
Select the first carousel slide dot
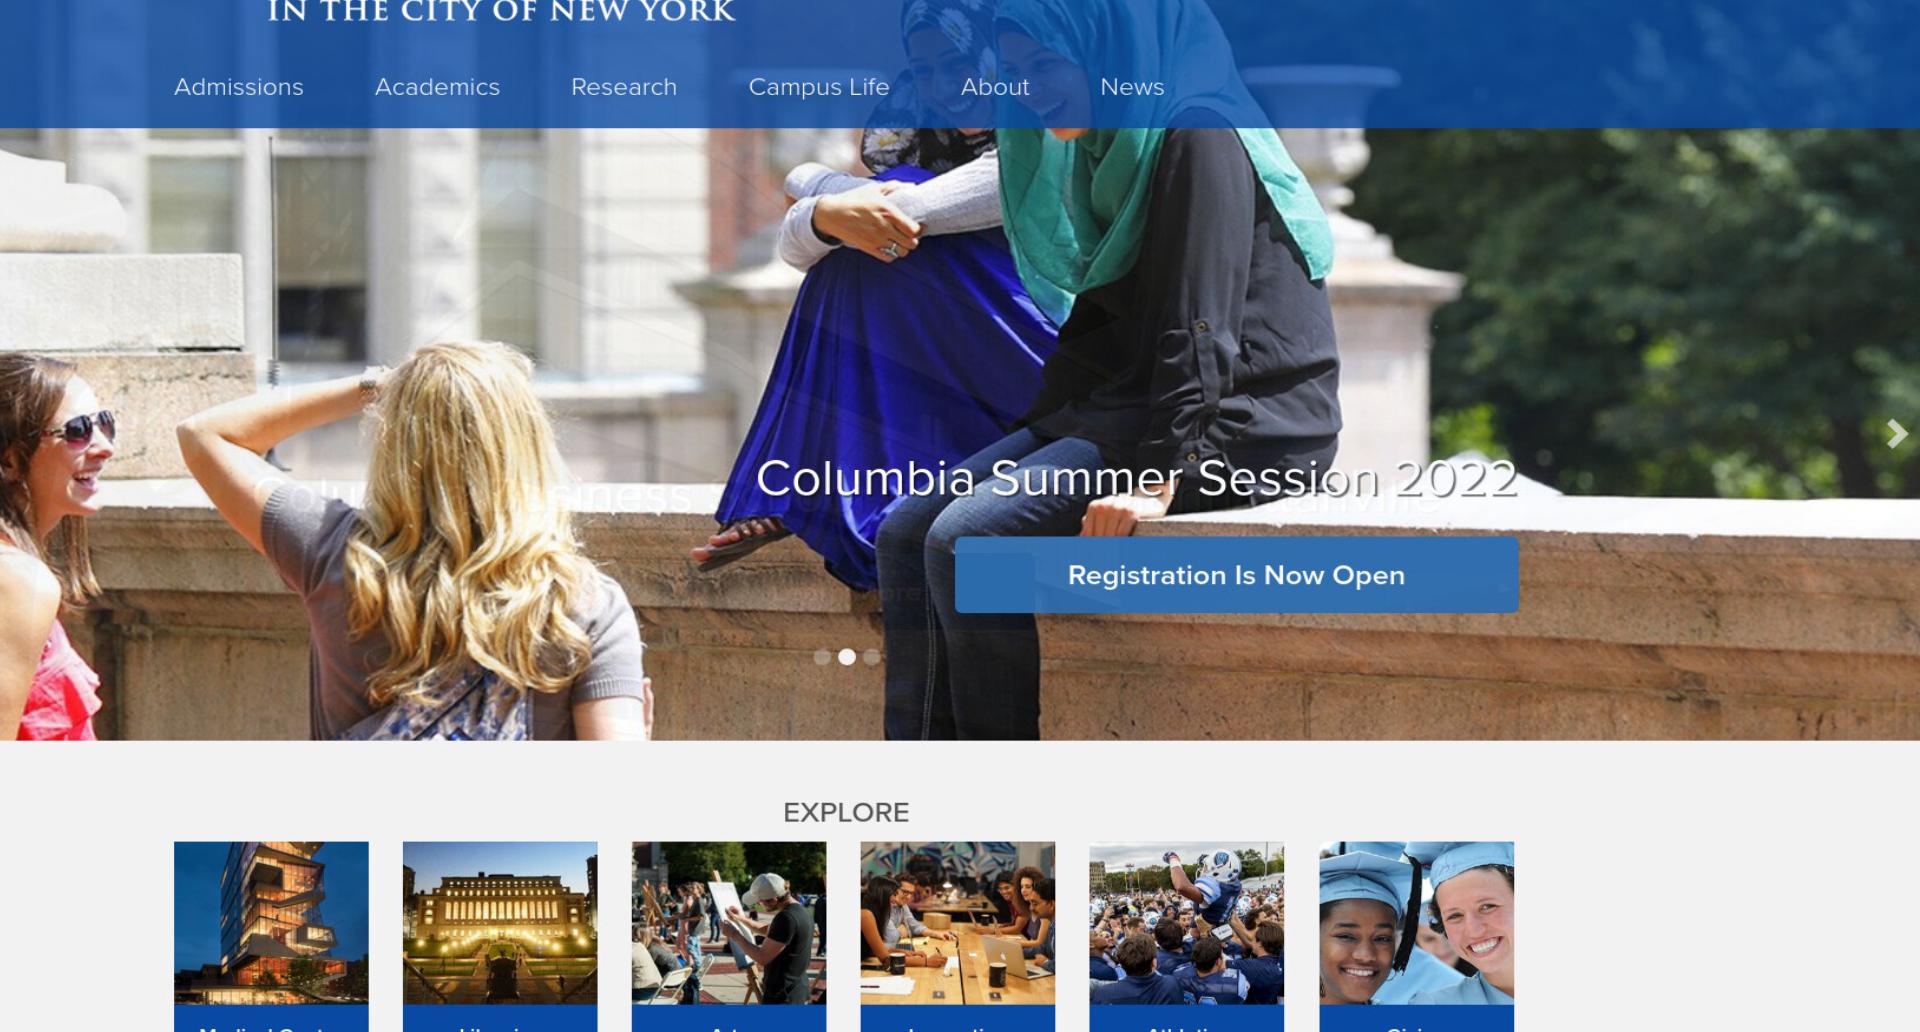click(822, 657)
